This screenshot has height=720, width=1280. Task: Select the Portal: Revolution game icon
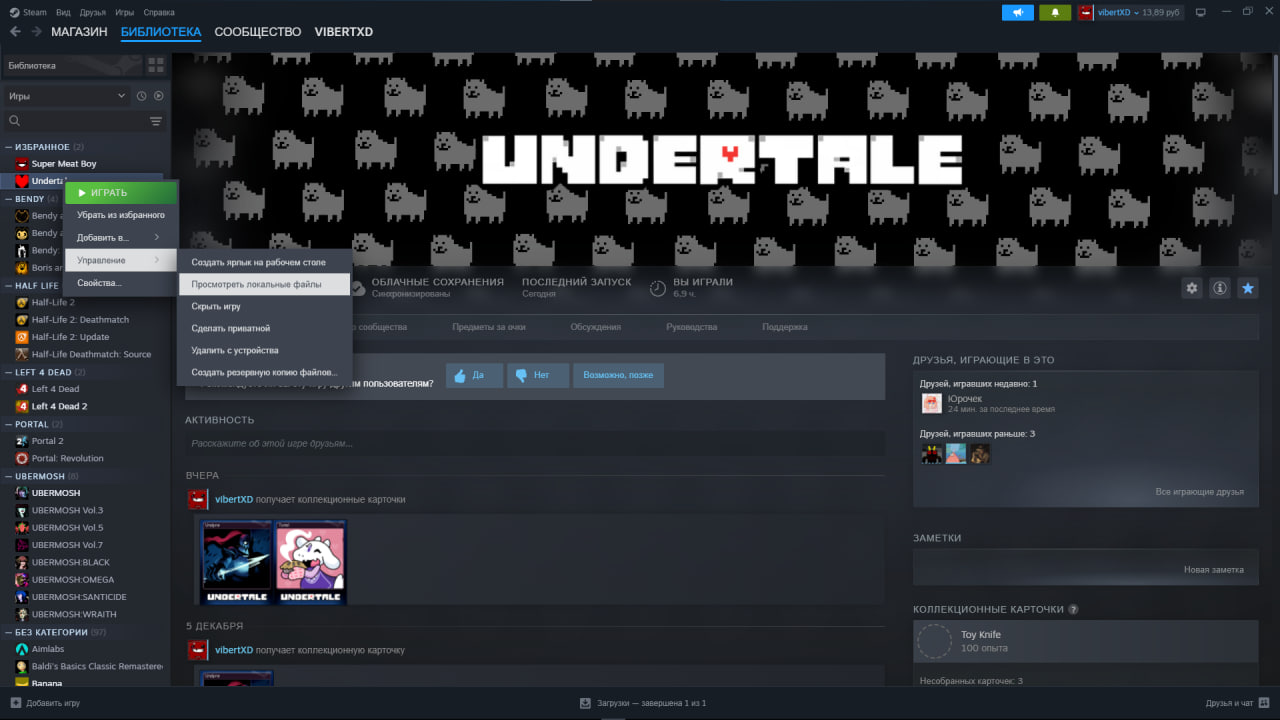pos(22,458)
